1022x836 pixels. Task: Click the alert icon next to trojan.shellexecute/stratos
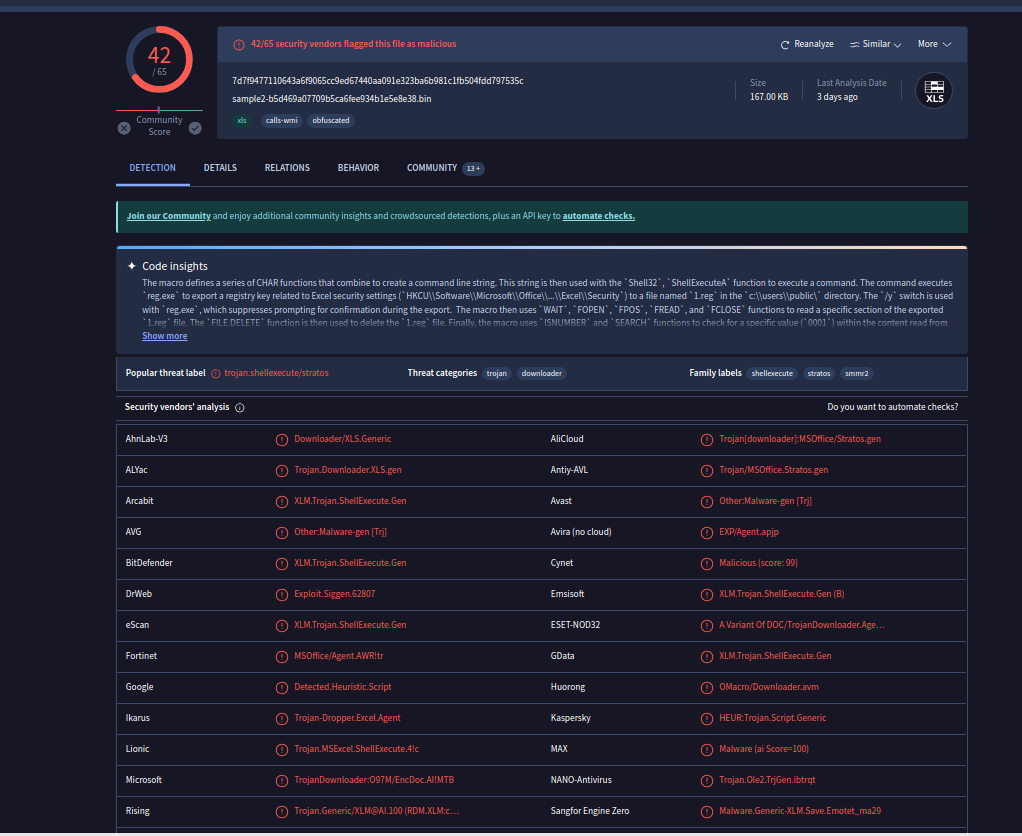click(x=216, y=373)
